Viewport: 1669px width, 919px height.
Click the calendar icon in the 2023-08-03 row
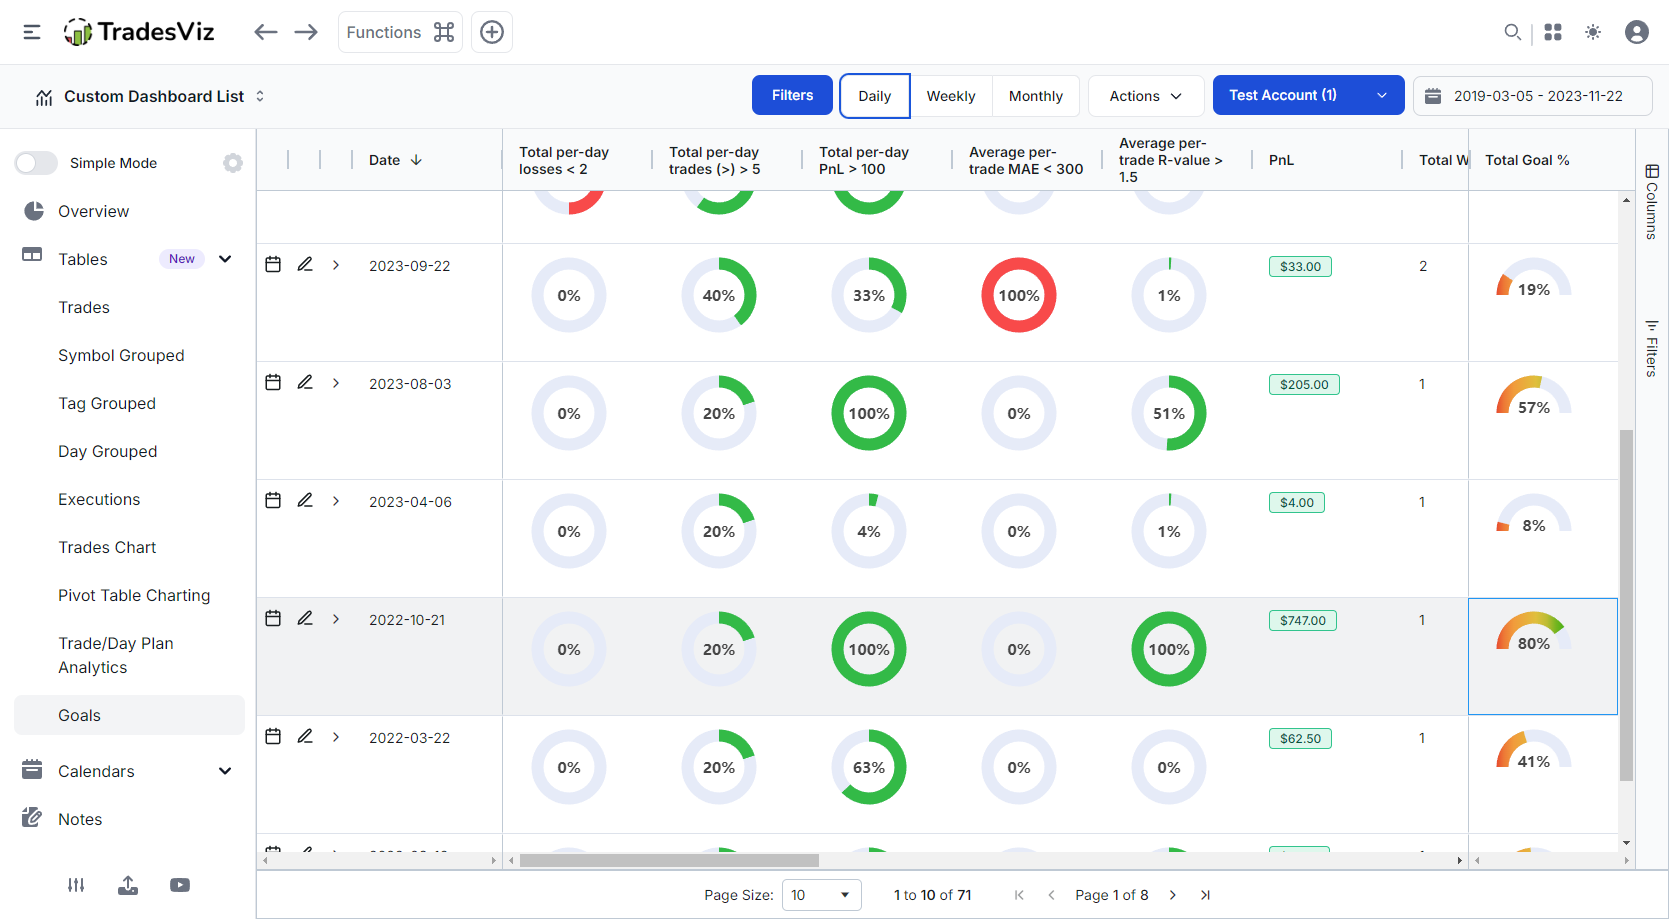tap(273, 382)
